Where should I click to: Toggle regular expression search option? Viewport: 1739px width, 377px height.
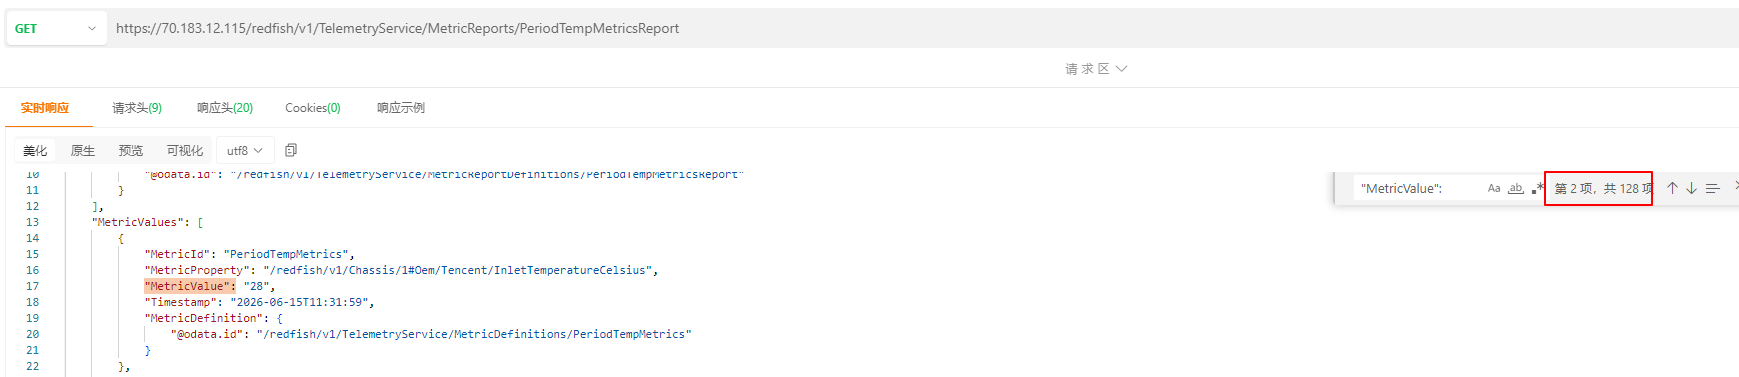1538,188
